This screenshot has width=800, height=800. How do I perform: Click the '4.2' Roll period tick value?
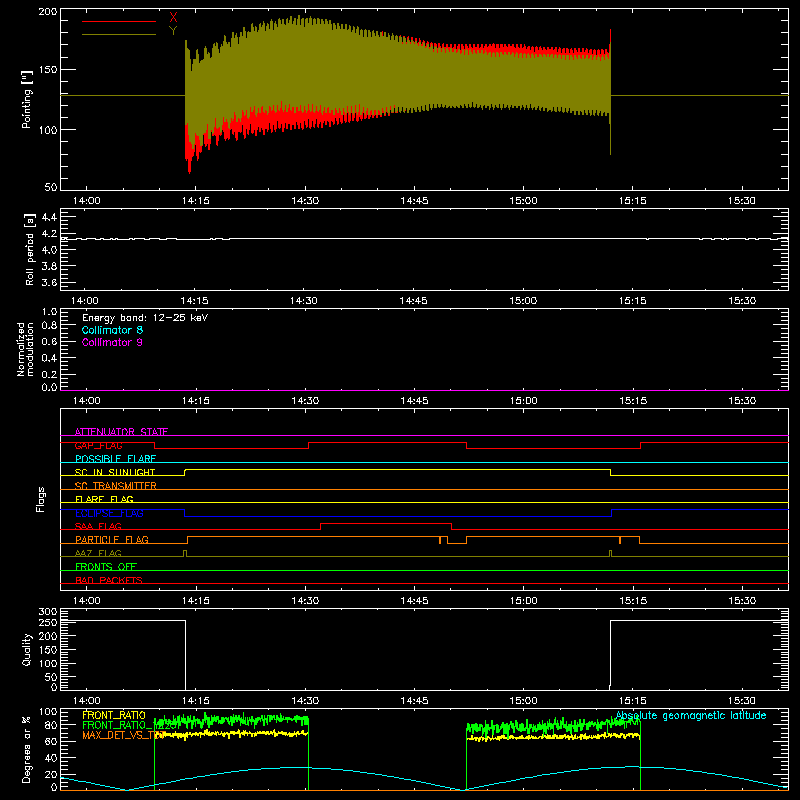coord(49,234)
